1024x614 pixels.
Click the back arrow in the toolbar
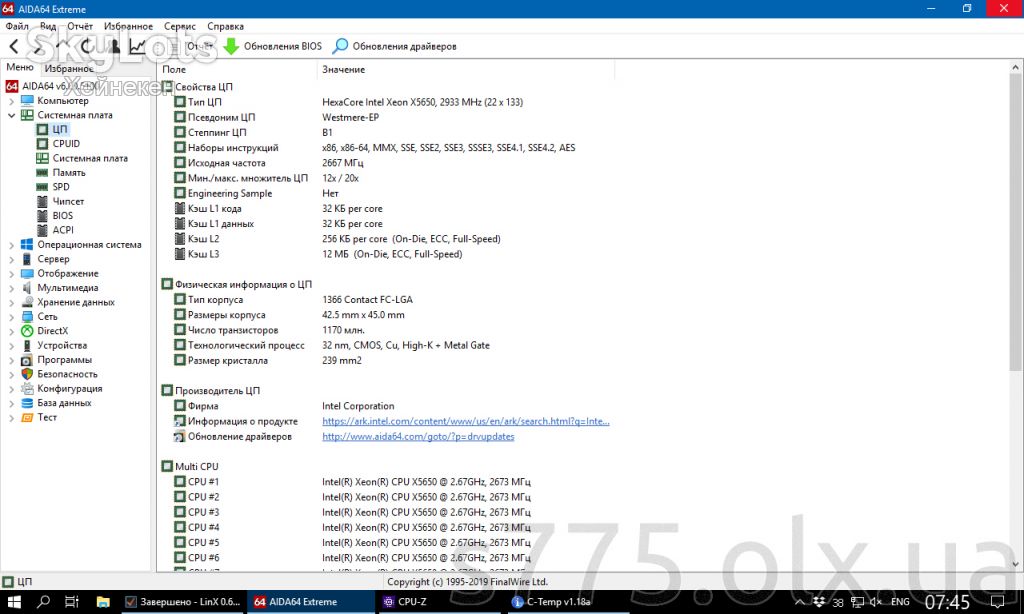(x=14, y=46)
